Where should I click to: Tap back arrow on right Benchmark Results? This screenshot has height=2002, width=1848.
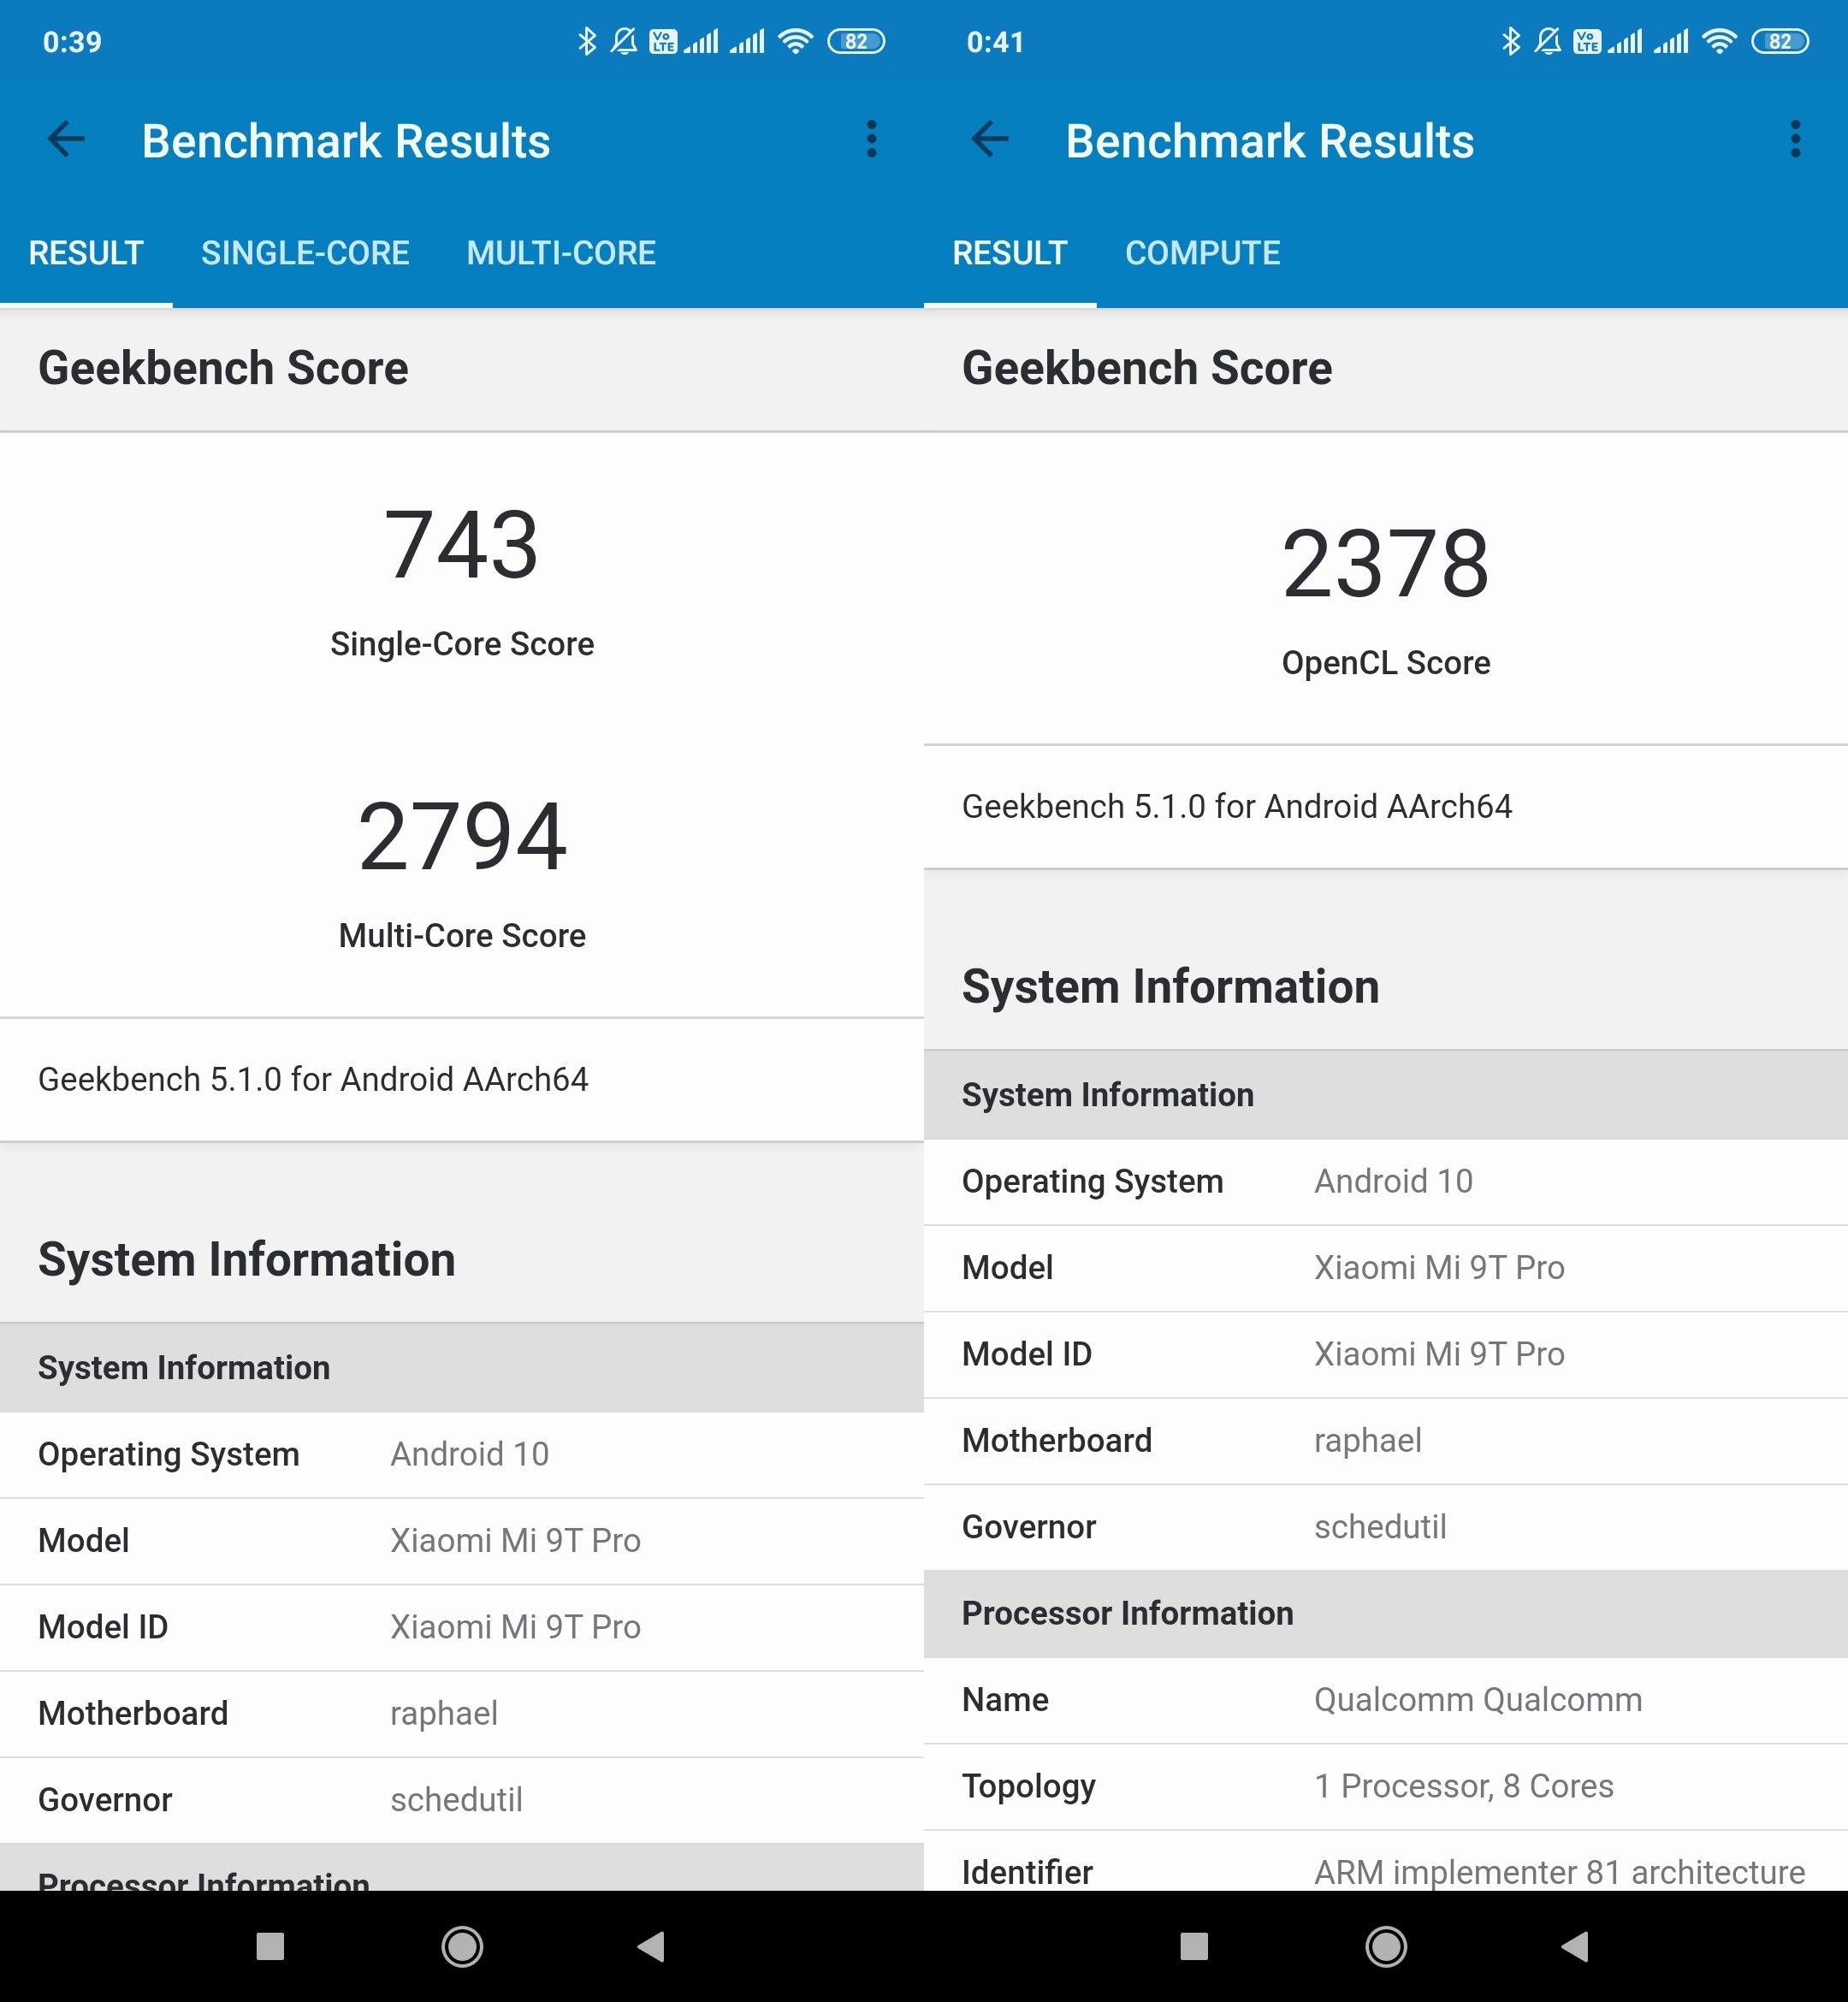pyautogui.click(x=990, y=140)
